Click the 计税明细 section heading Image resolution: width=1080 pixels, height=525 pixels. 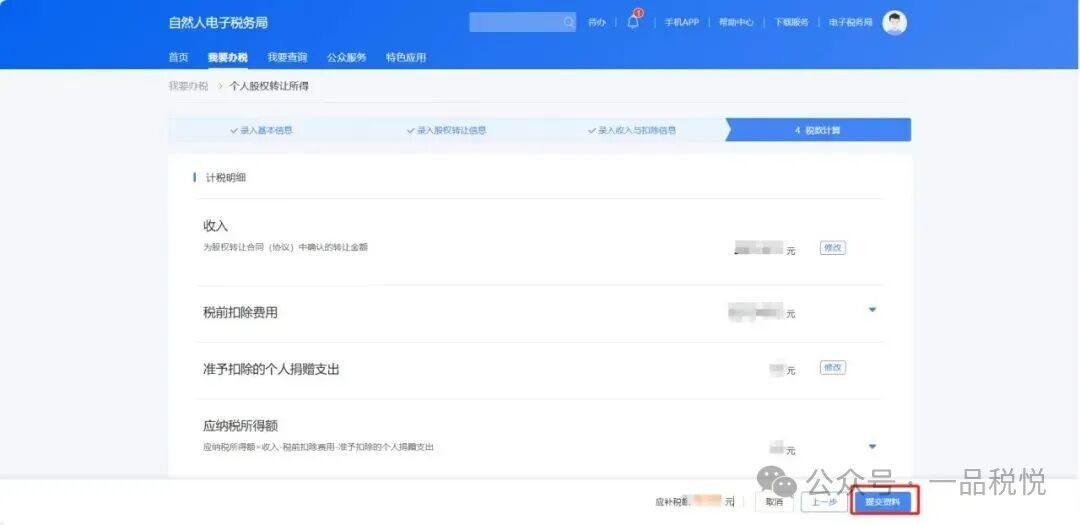226,178
